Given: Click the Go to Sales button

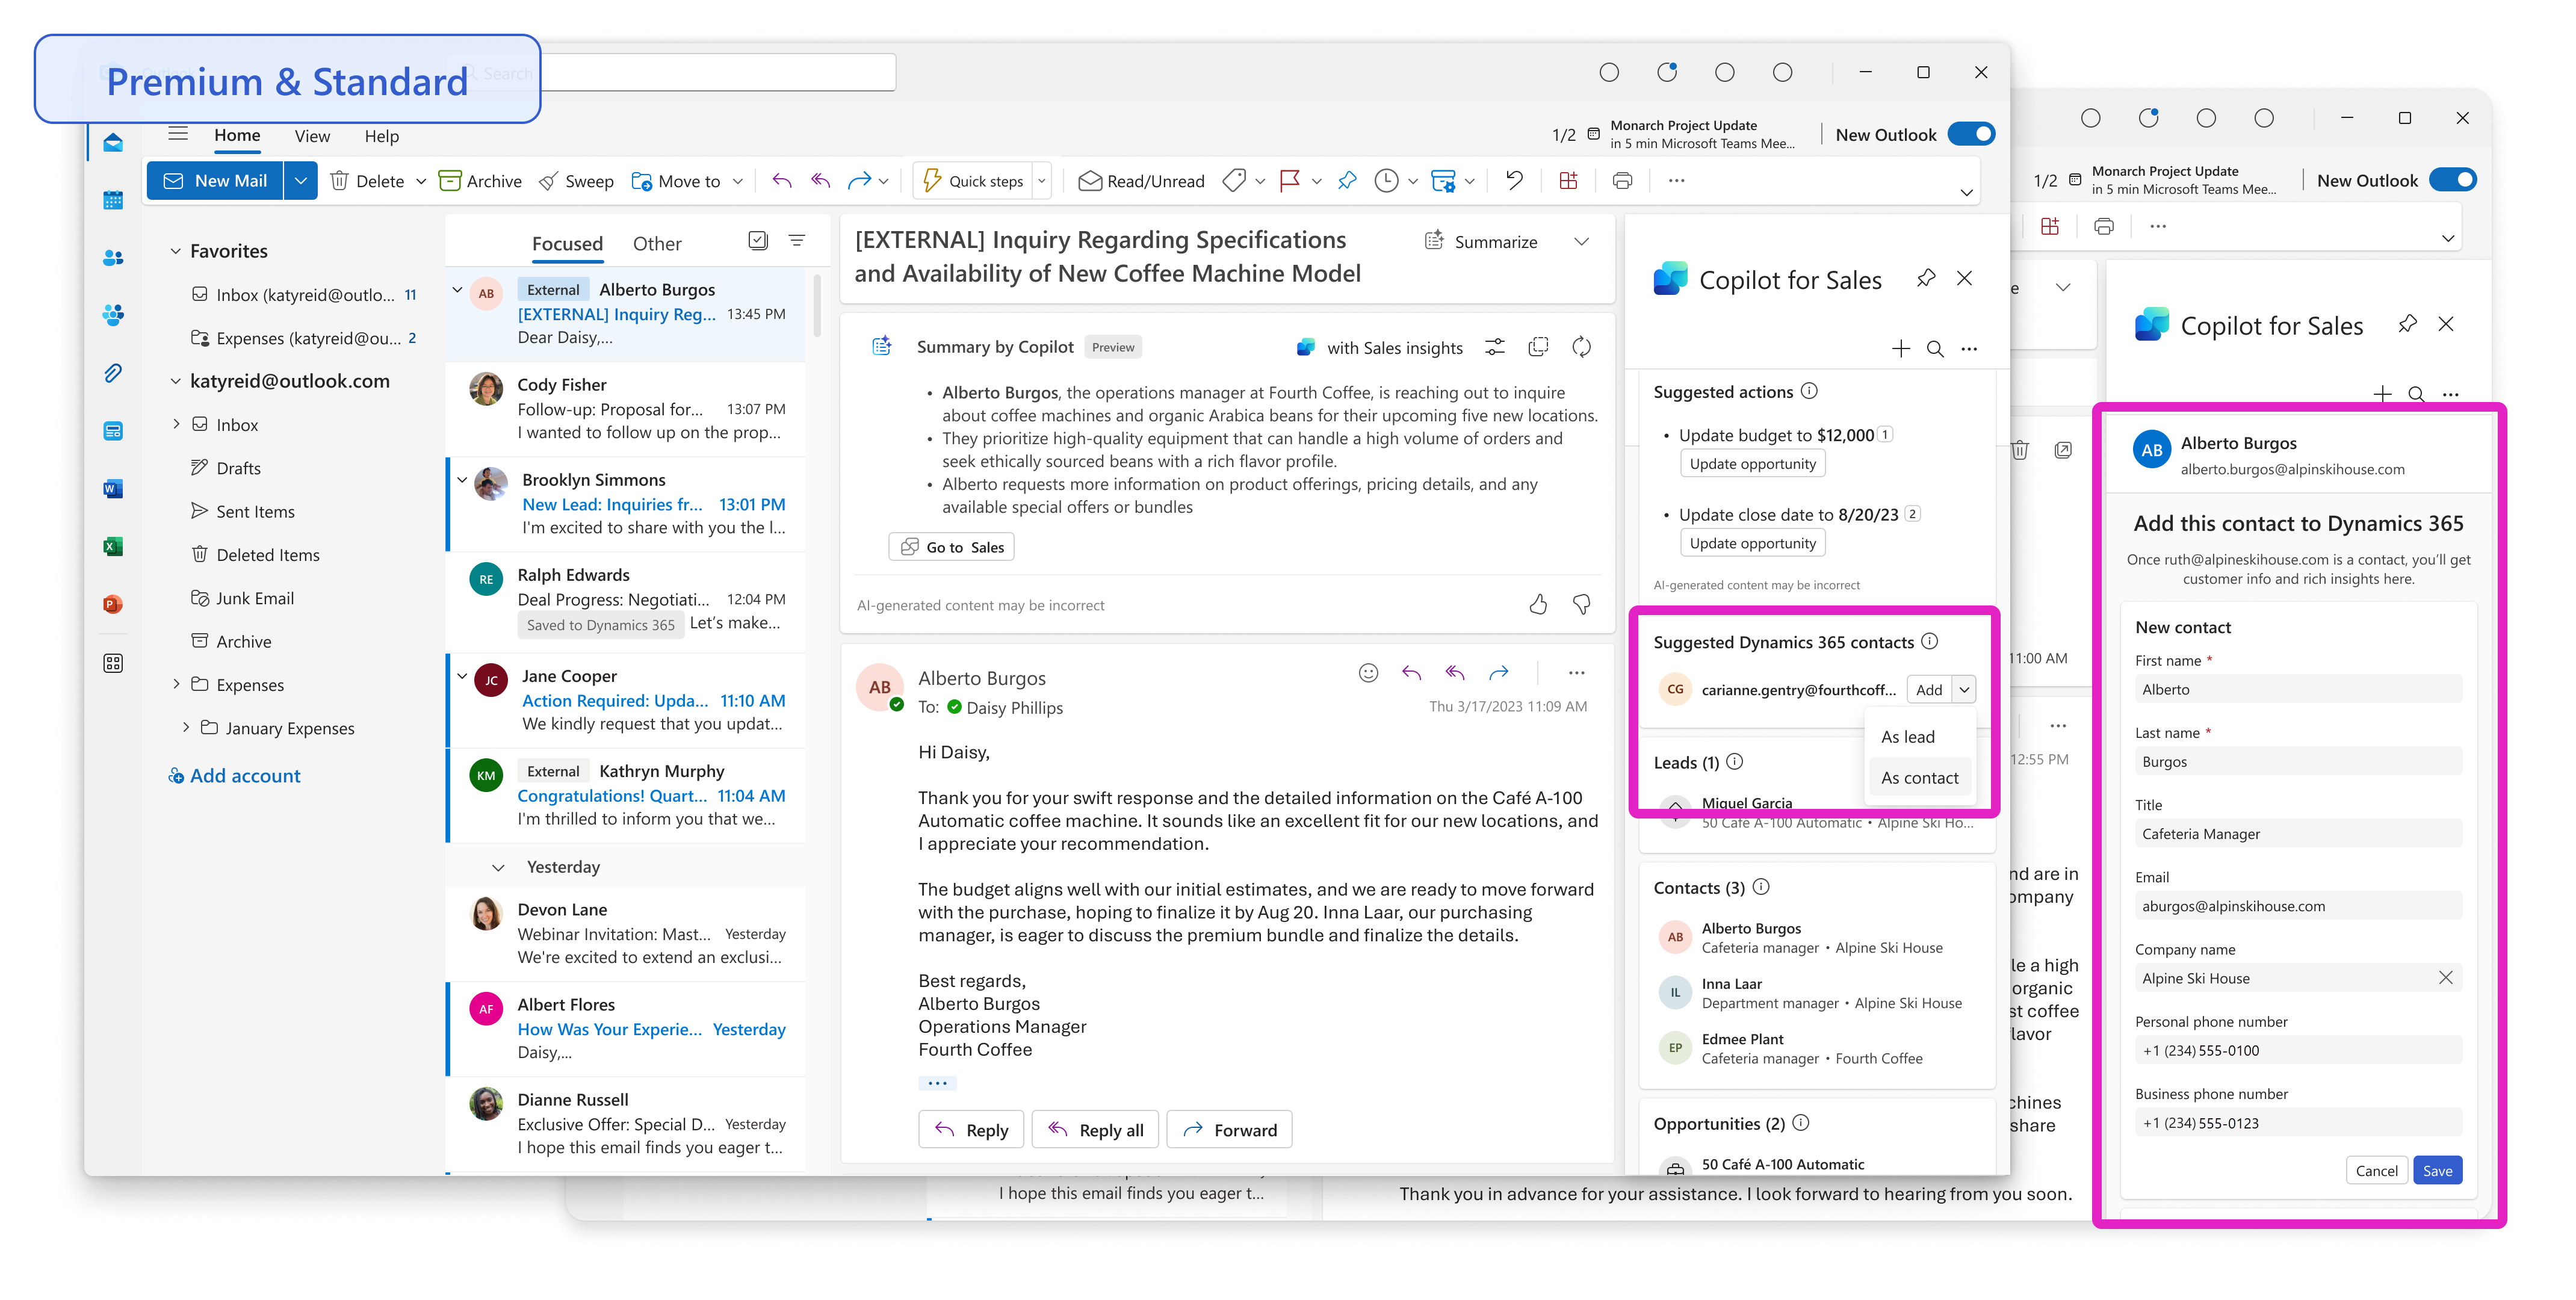Looking at the screenshot, I should coord(950,546).
